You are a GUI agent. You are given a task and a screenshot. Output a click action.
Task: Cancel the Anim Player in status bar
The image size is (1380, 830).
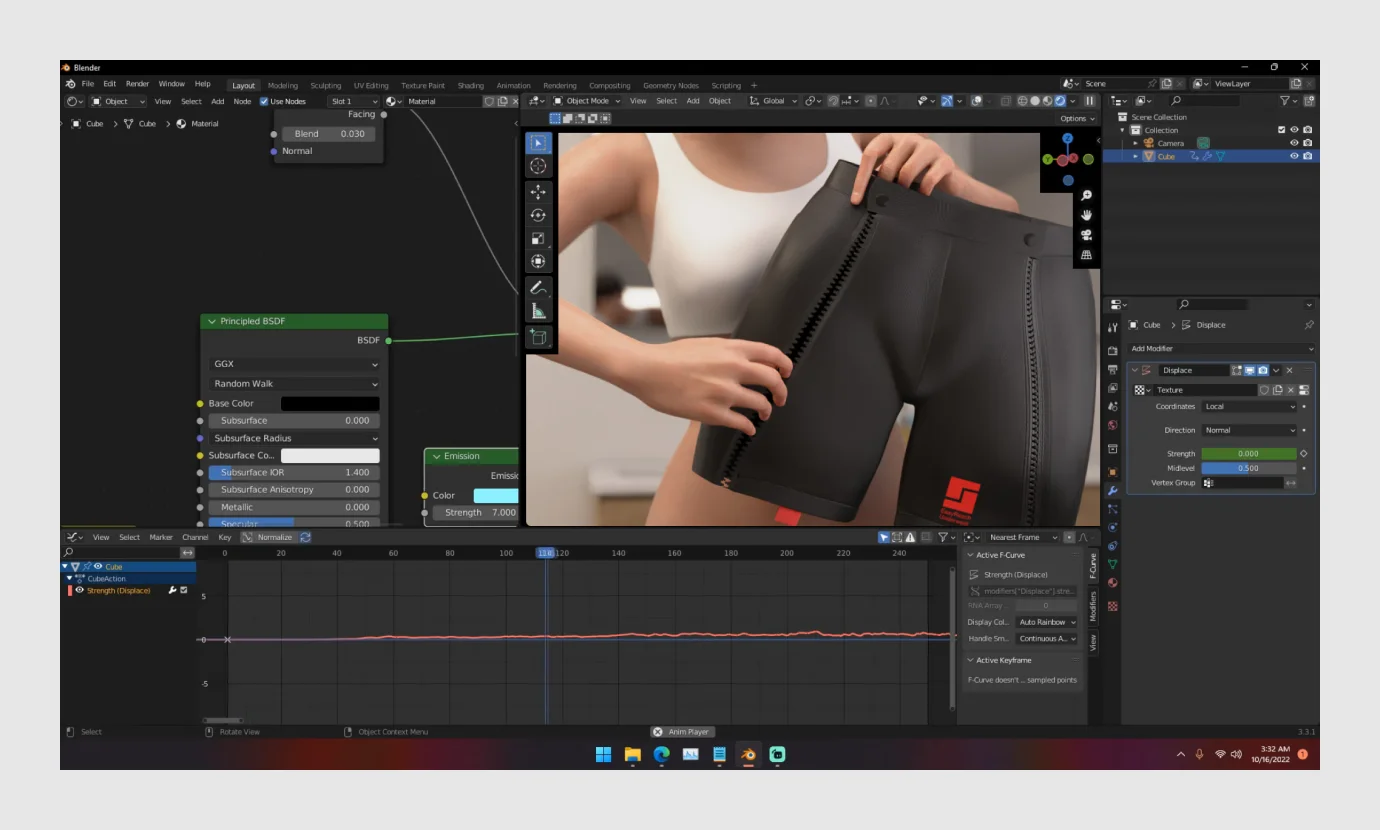(657, 732)
